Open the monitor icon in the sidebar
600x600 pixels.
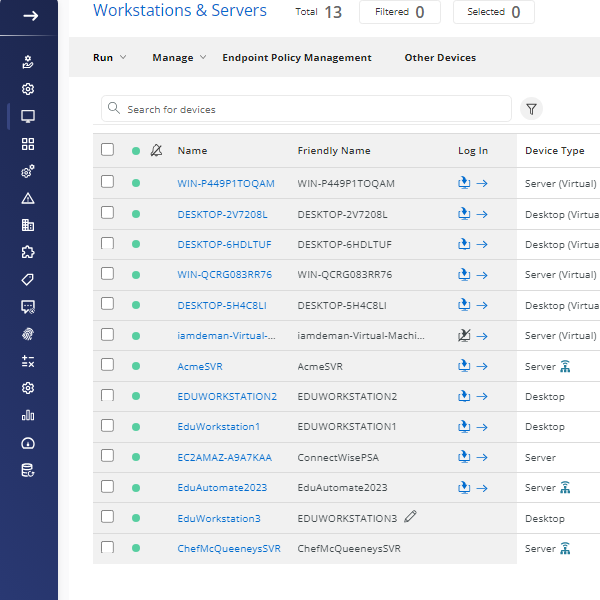pos(28,117)
